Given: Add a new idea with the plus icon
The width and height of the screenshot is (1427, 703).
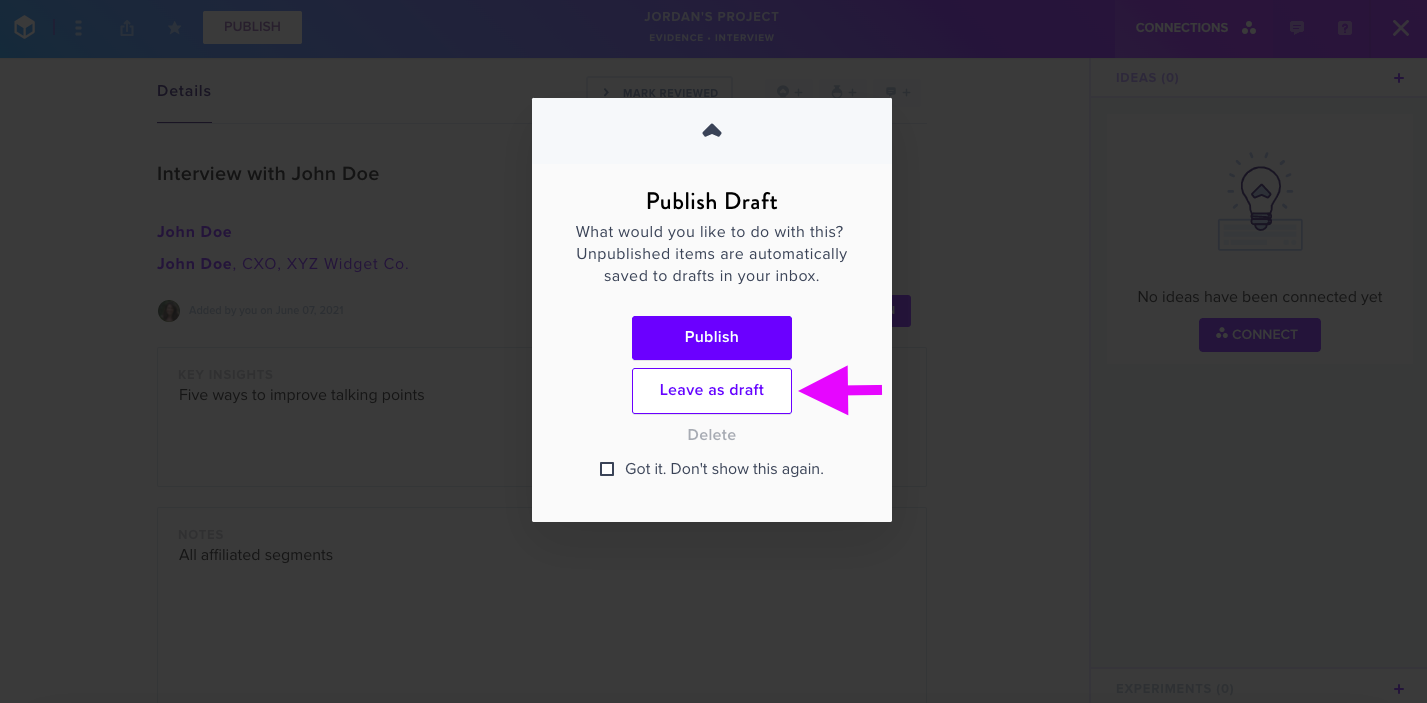Looking at the screenshot, I should tap(1399, 78).
